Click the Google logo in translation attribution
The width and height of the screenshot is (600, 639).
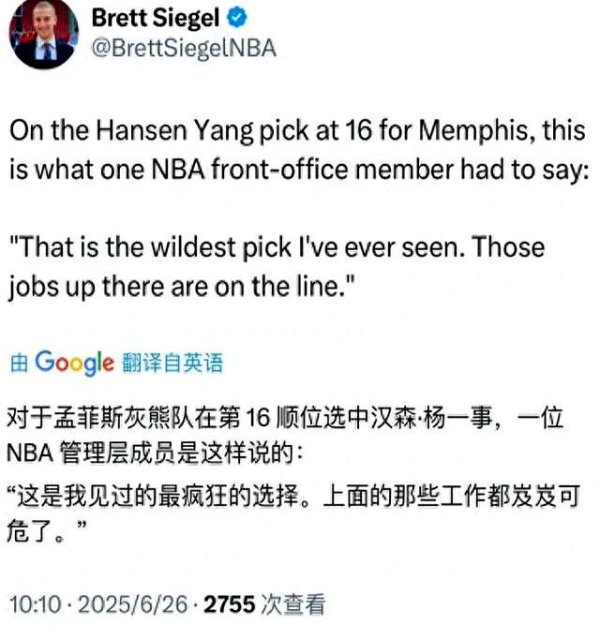[x=75, y=362]
